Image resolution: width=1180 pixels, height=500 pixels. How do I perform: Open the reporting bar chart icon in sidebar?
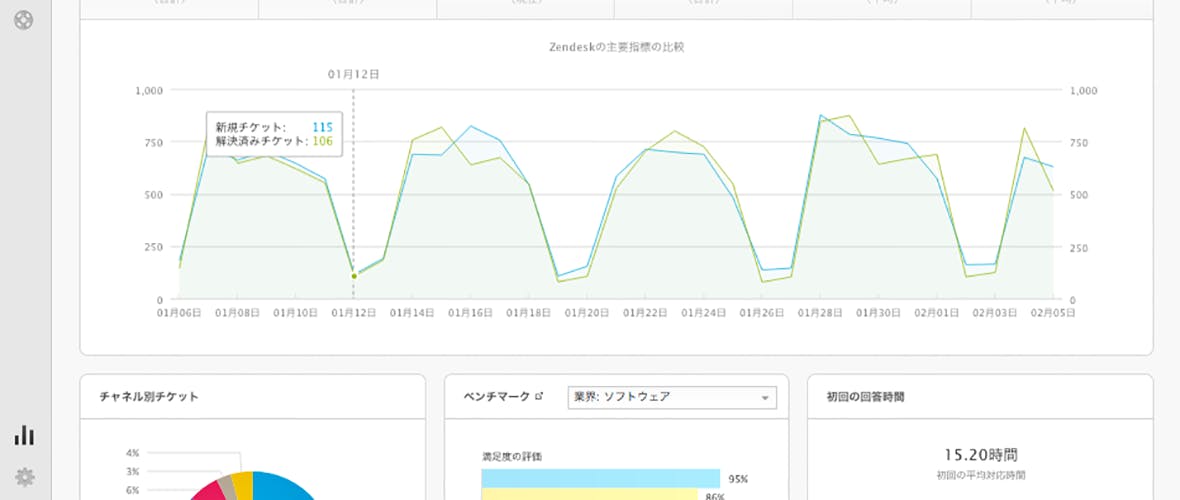(24, 435)
